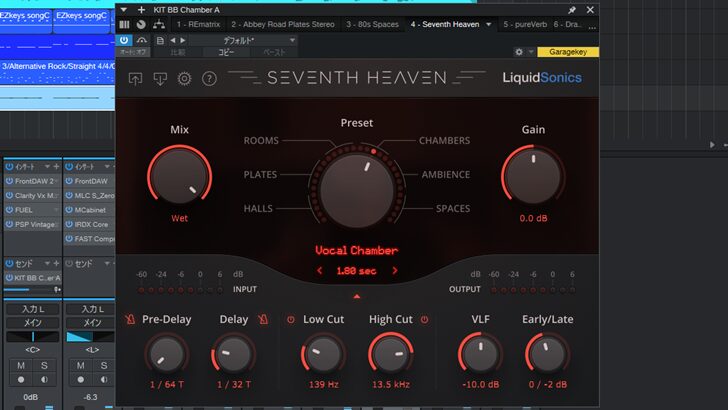Select the previous preset arrow

[x=173, y=40]
